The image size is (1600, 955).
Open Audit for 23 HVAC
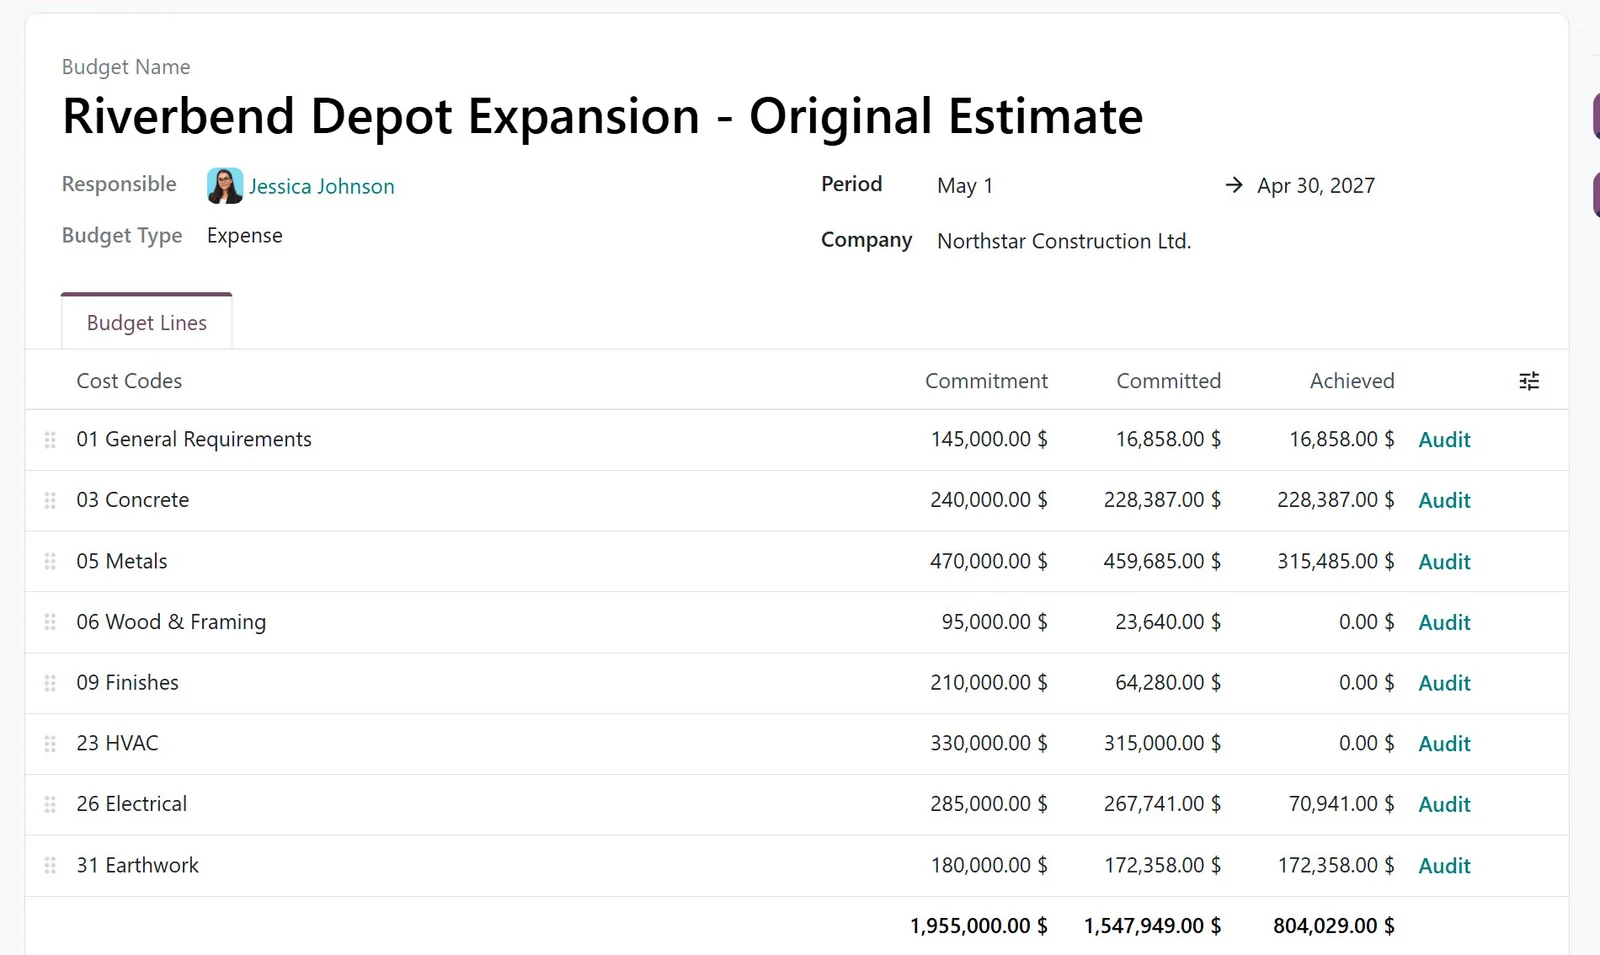pyautogui.click(x=1444, y=744)
